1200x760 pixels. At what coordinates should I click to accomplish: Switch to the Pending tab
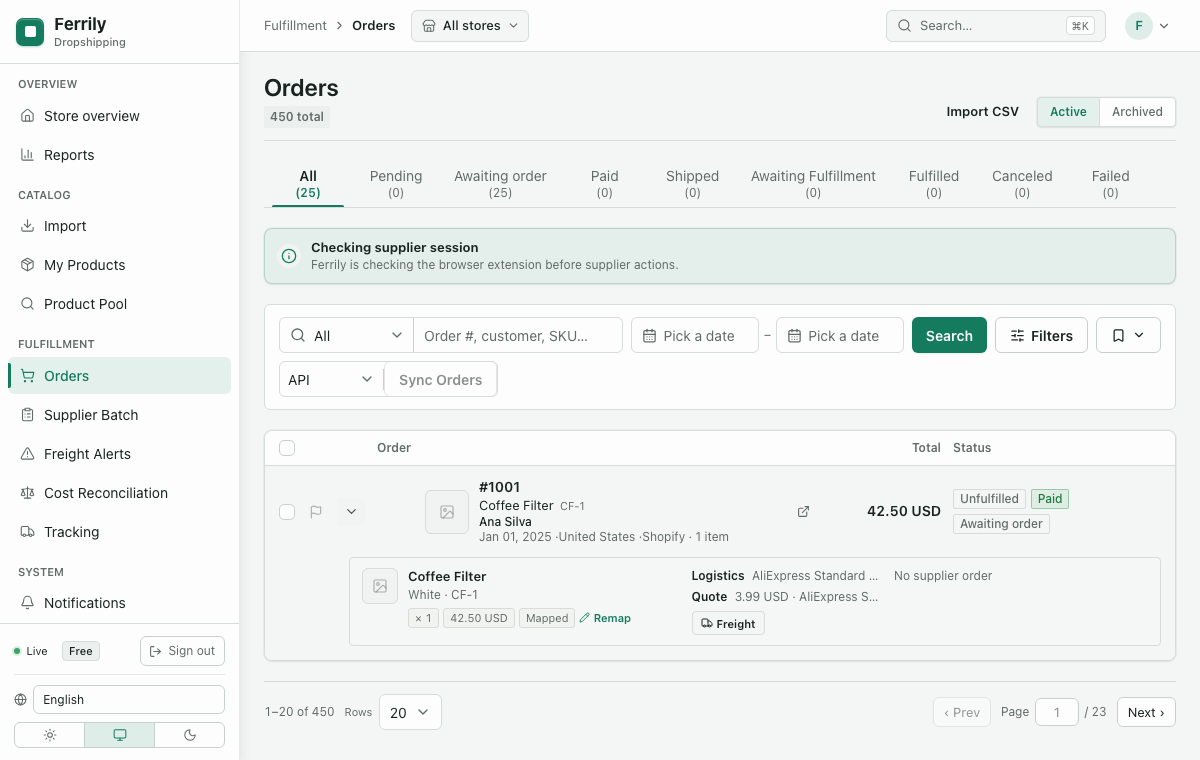pos(396,184)
